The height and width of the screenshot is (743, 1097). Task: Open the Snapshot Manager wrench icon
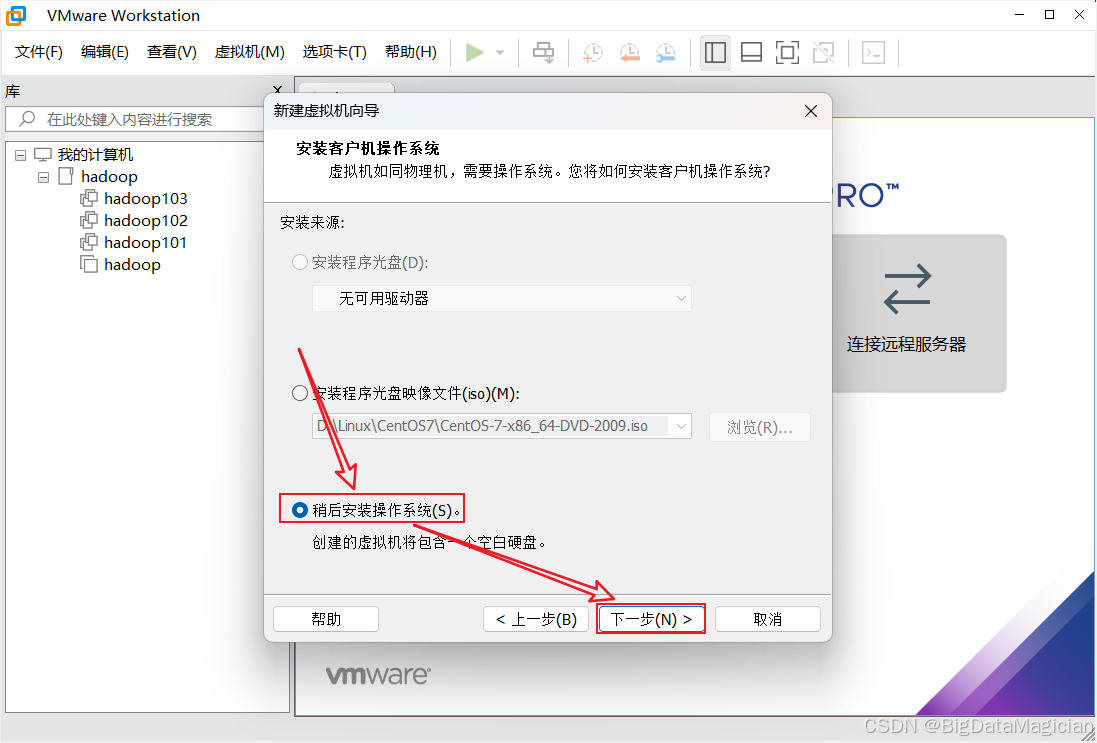(x=666, y=52)
